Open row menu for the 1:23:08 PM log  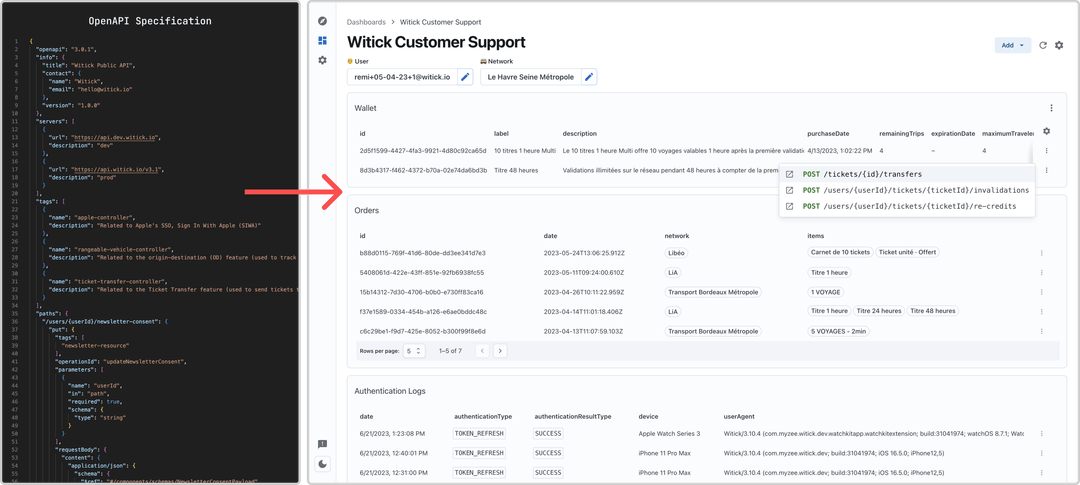pyautogui.click(x=1041, y=434)
